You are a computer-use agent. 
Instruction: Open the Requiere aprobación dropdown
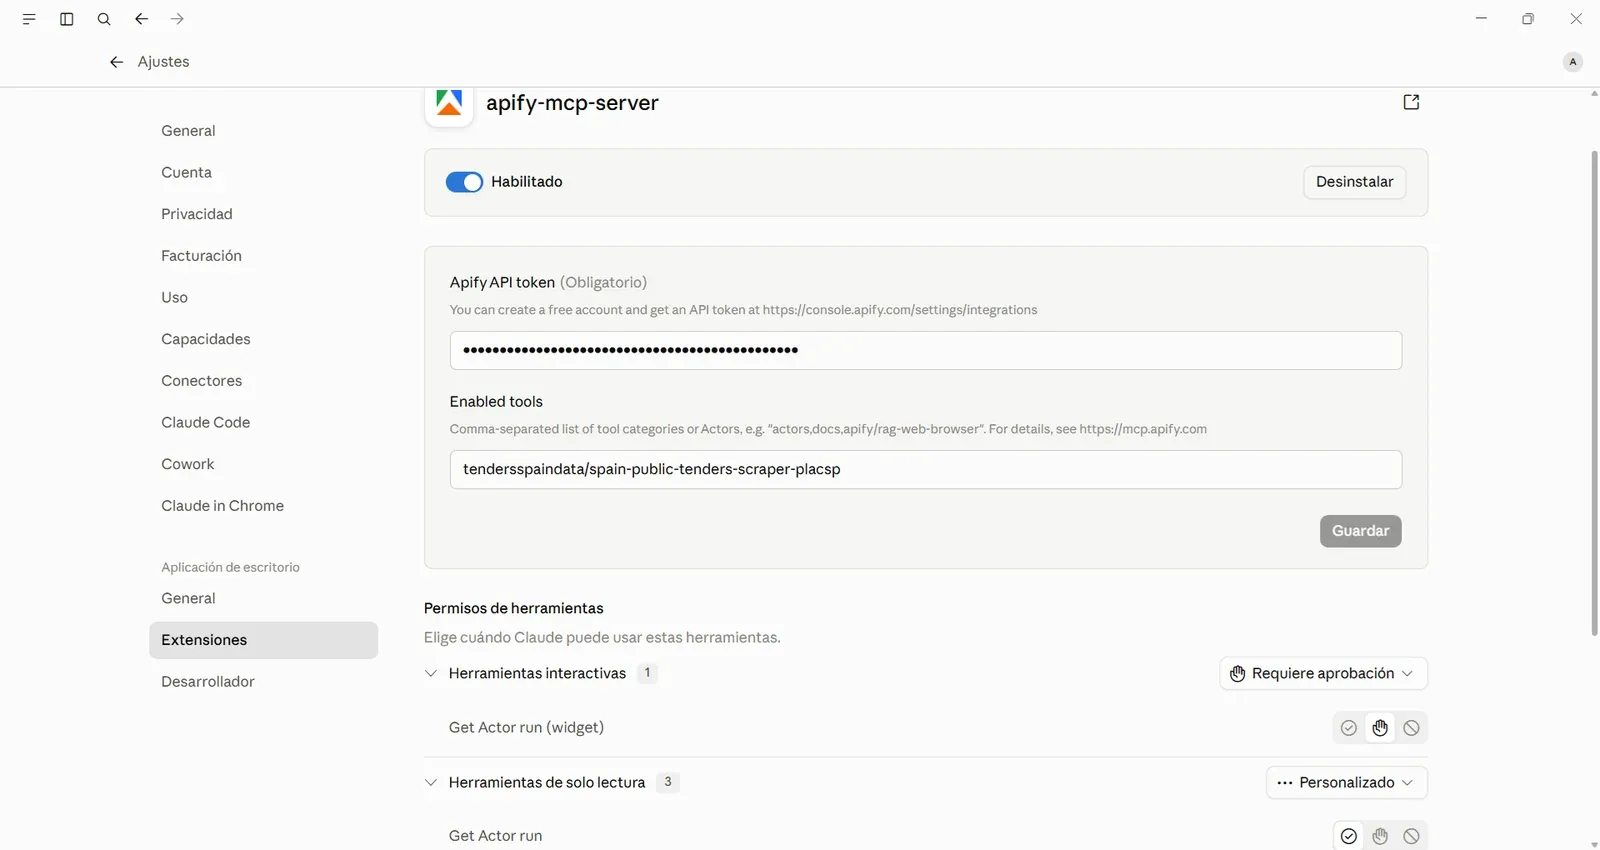click(1323, 673)
